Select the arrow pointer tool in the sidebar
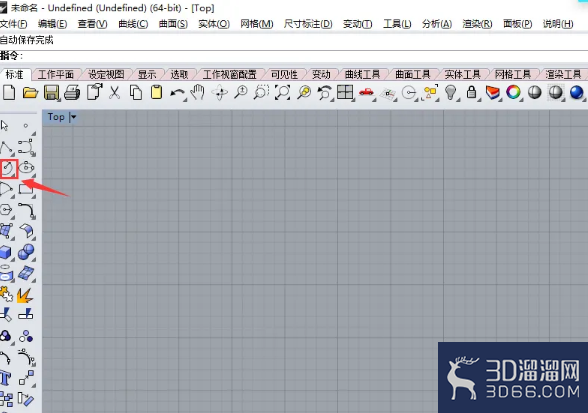Screen dimensions: 588x413 pos(5,125)
